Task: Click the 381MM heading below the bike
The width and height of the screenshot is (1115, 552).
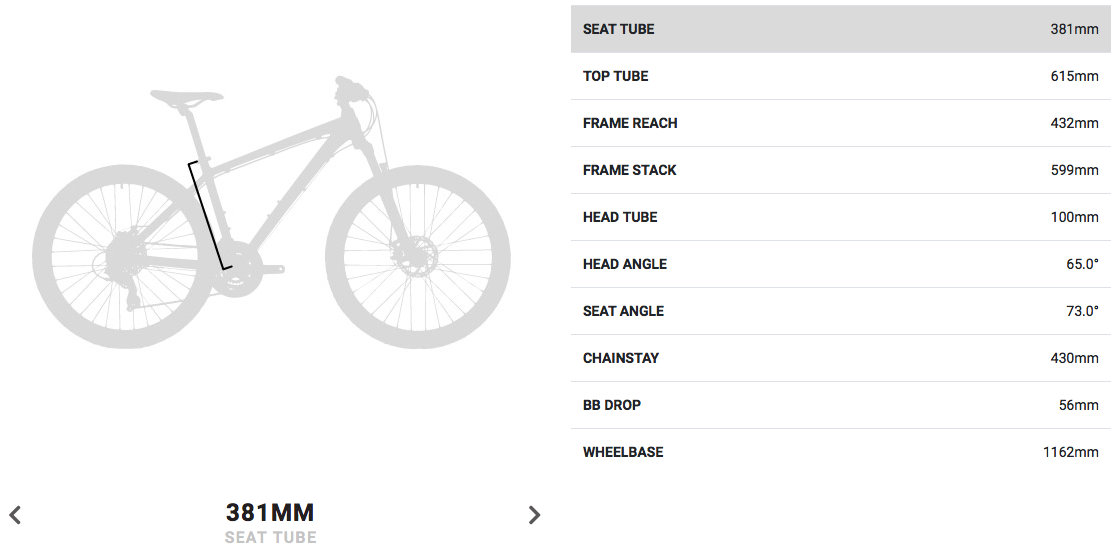Action: [x=270, y=512]
